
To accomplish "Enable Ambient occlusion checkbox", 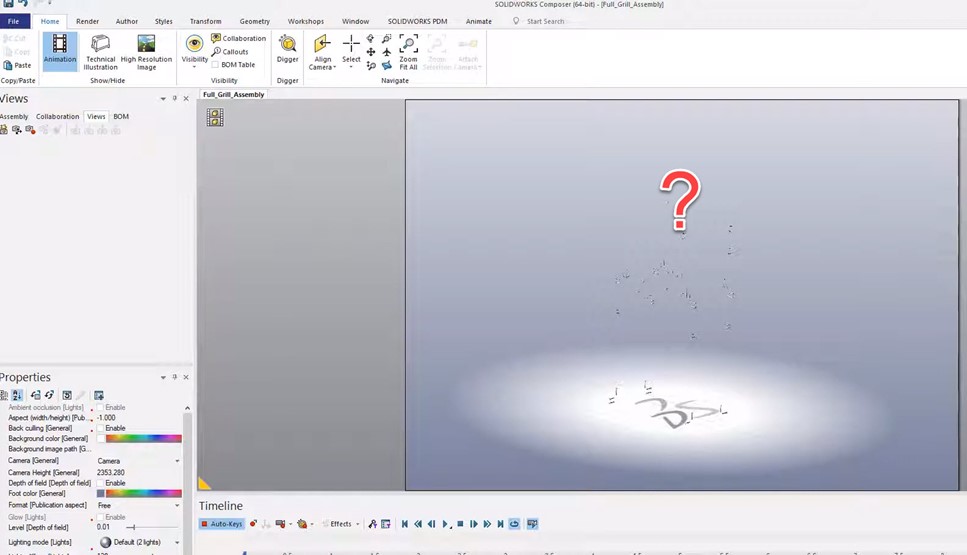I will [x=100, y=408].
